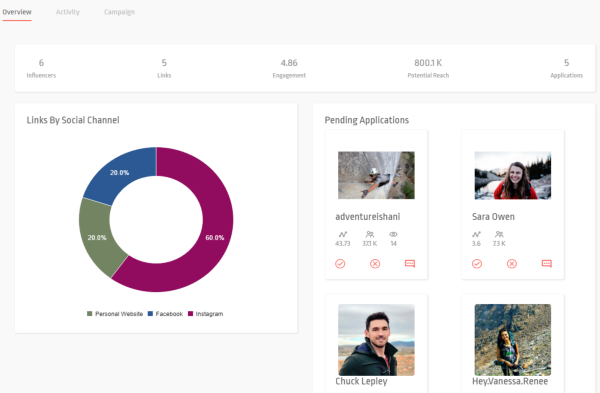The image size is (600, 393).
Task: Select the Overview tab
Action: click(x=17, y=12)
